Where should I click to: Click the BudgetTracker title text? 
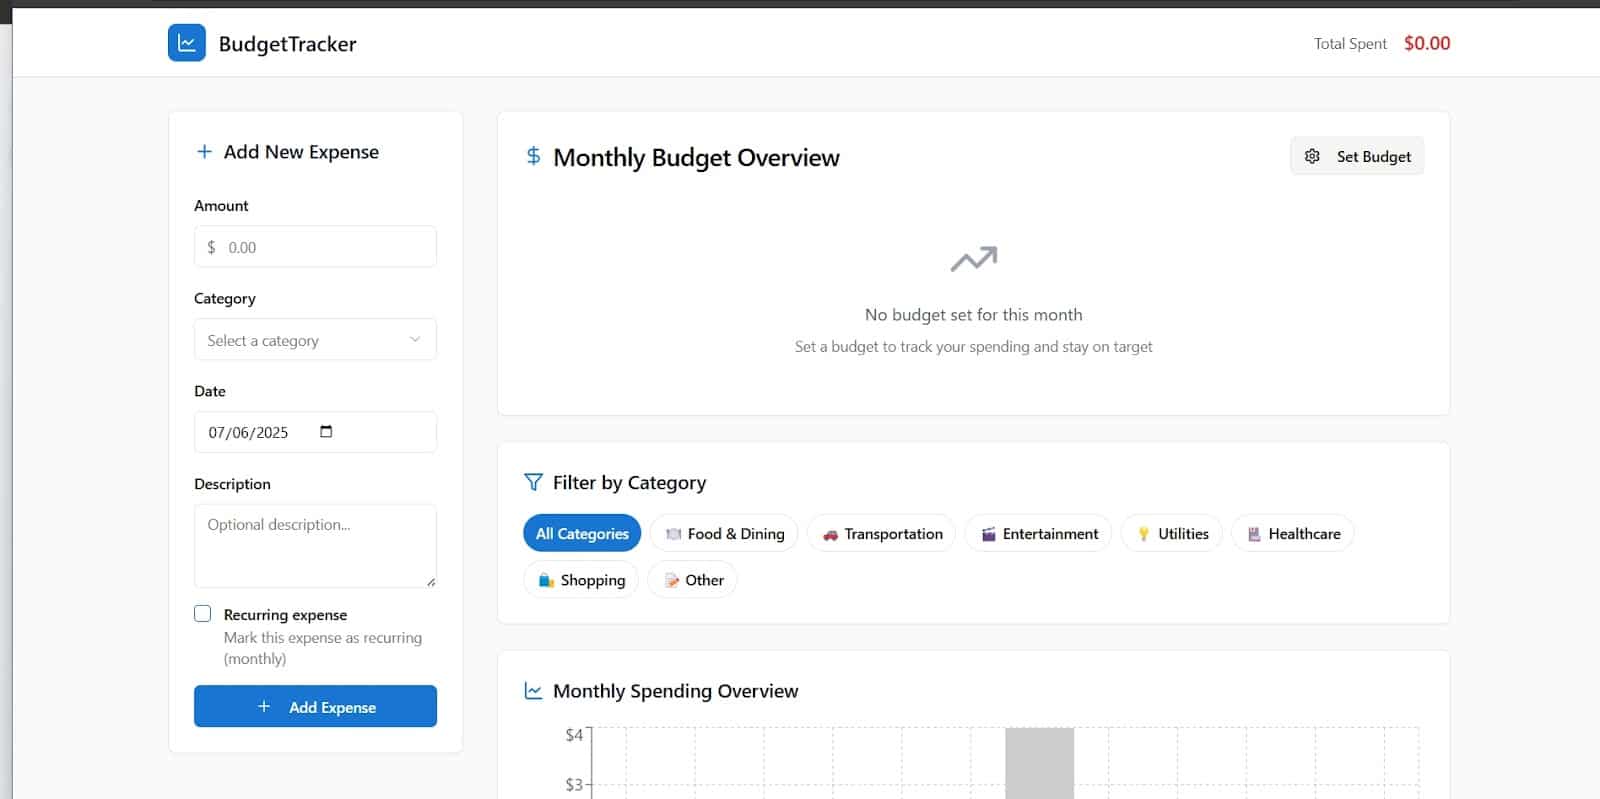coord(288,44)
